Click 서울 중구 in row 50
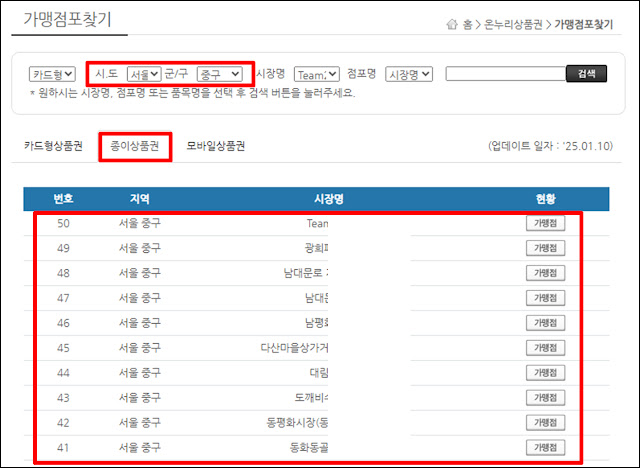The width and height of the screenshot is (640, 468). (140, 223)
